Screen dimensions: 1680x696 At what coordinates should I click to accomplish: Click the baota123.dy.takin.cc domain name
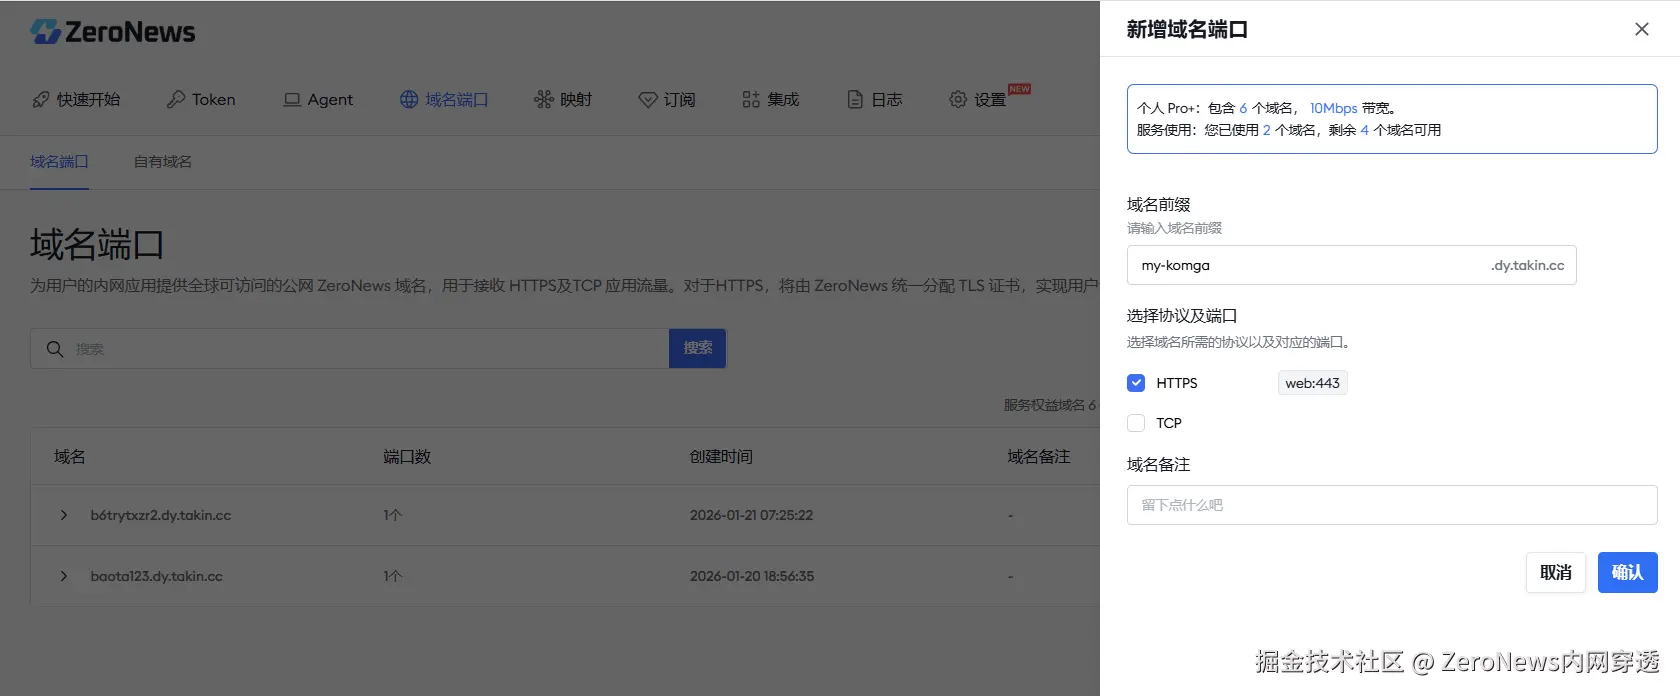click(157, 576)
